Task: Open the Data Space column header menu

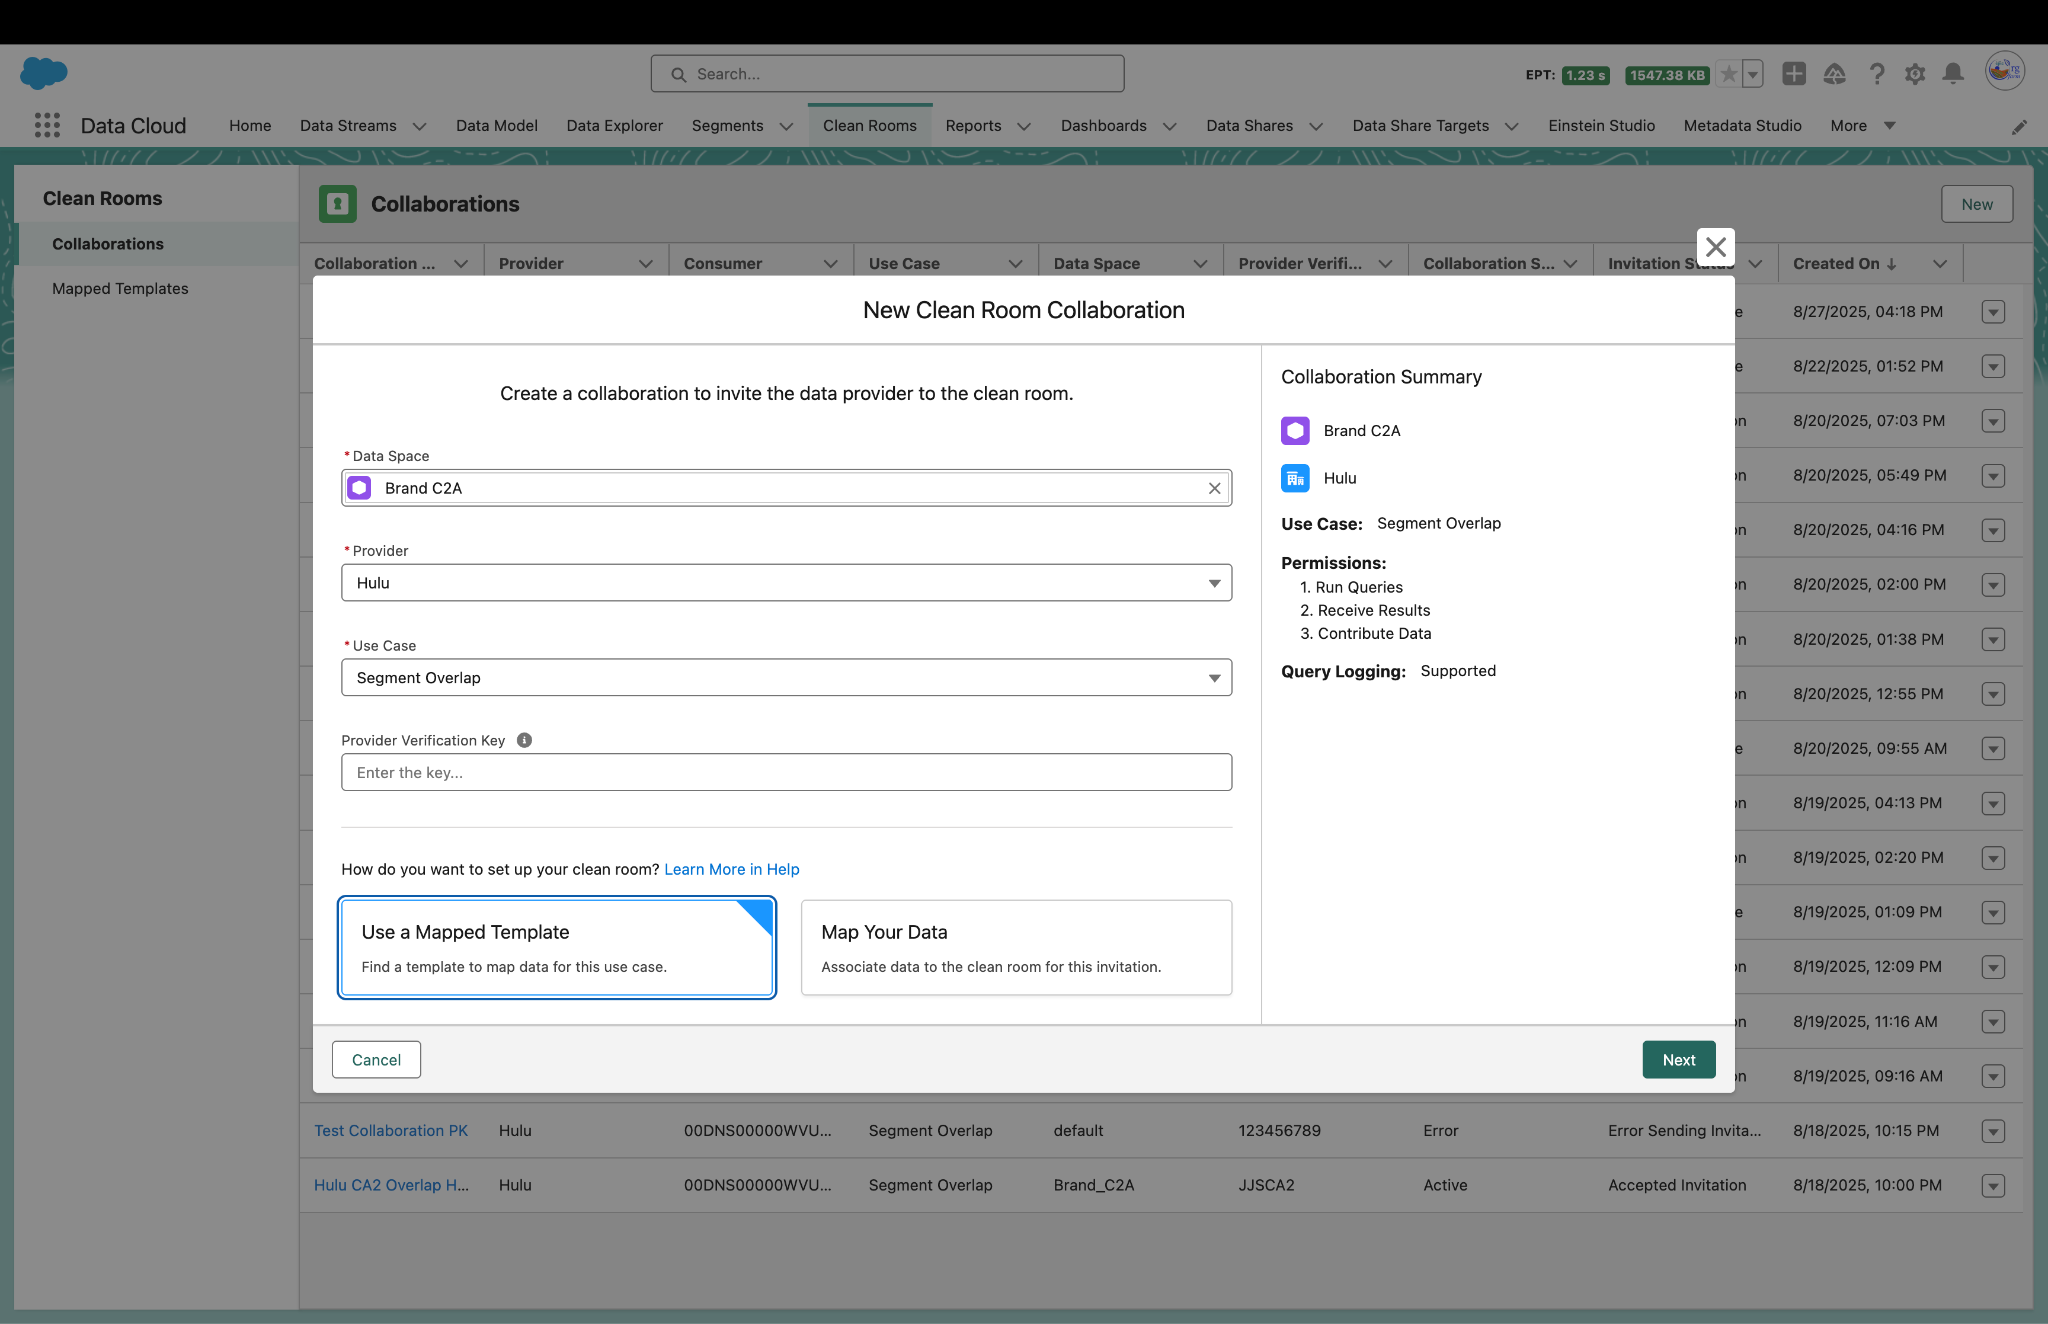Action: [1201, 264]
